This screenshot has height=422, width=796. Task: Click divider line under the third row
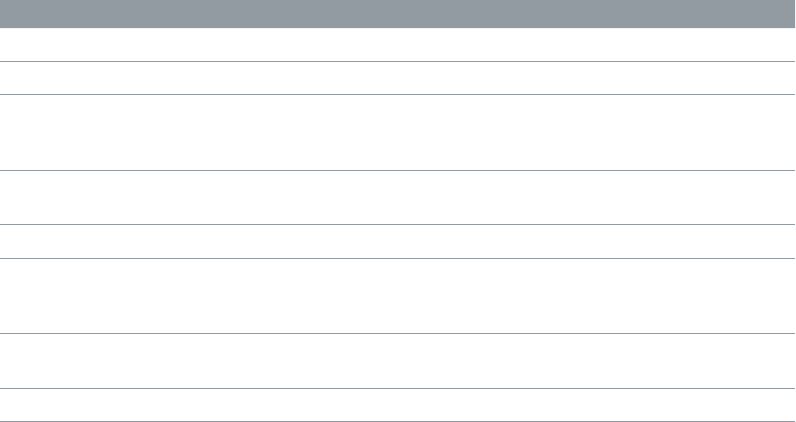pyautogui.click(x=397, y=170)
